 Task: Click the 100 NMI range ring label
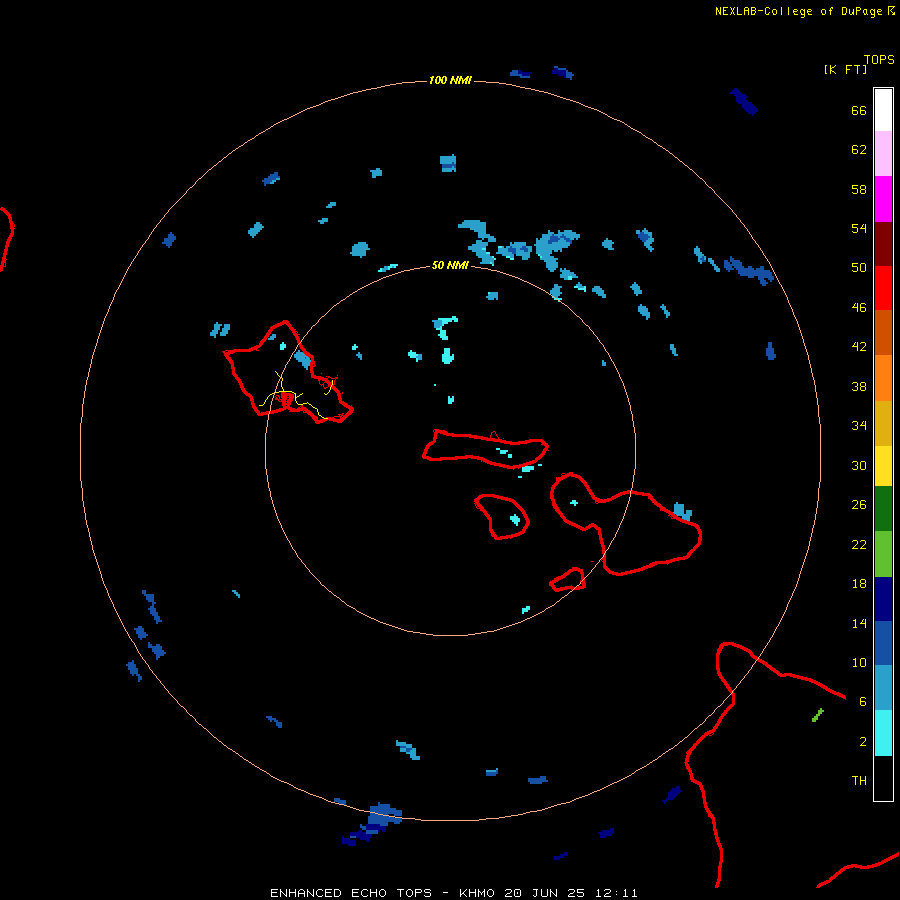coord(450,80)
